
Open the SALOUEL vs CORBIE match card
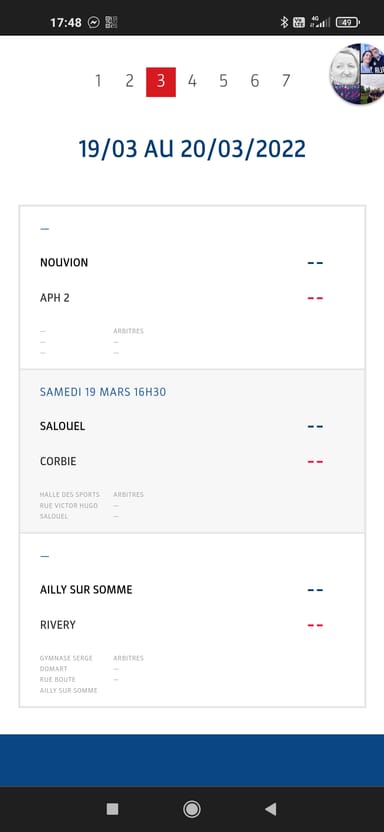coord(192,451)
